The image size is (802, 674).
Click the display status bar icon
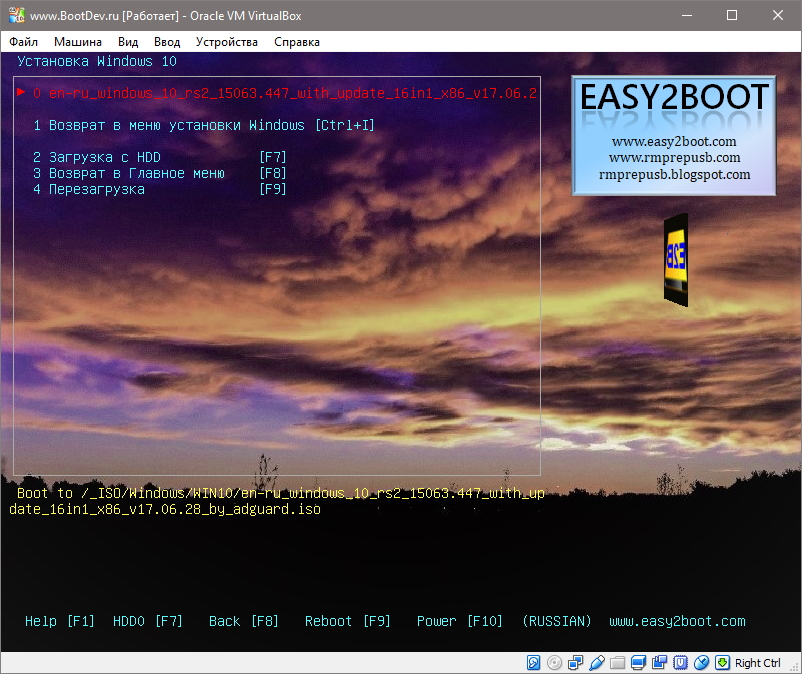coord(638,663)
